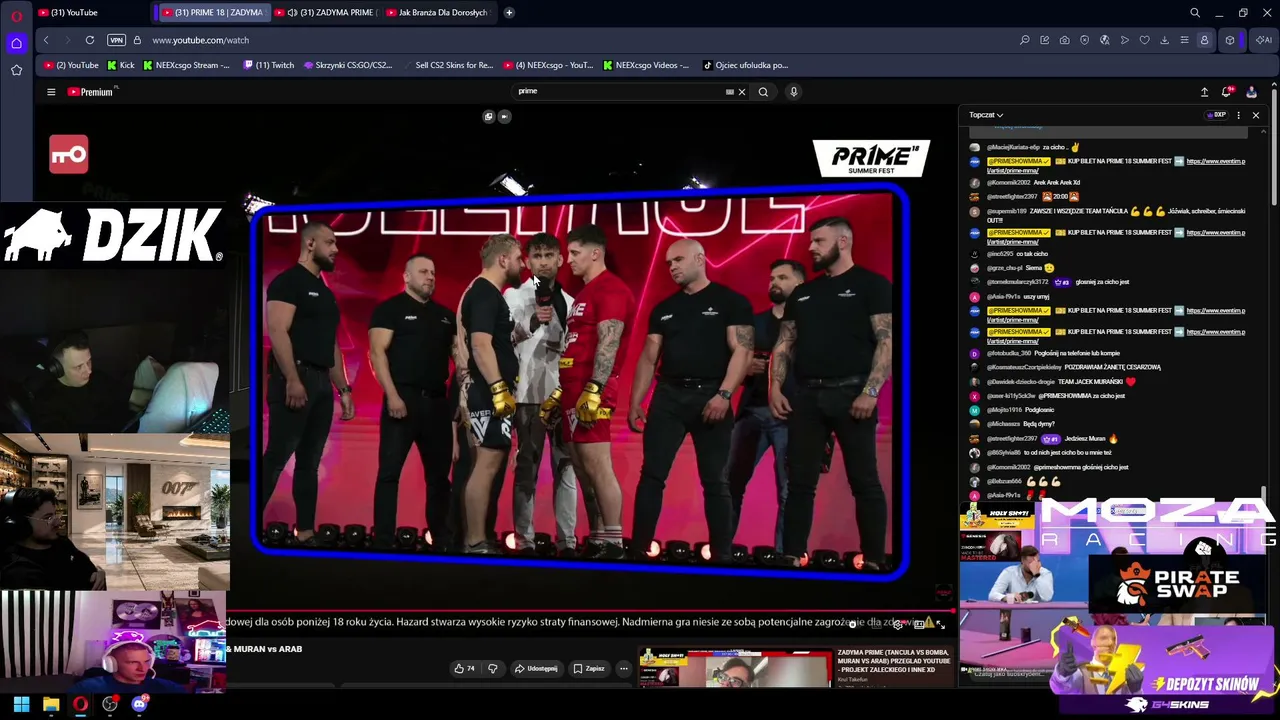
Task: Close the live chat panel
Action: (x=1256, y=115)
